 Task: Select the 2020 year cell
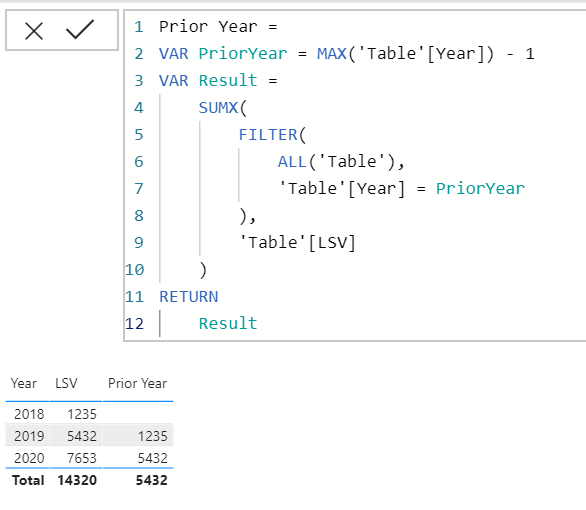(29, 458)
